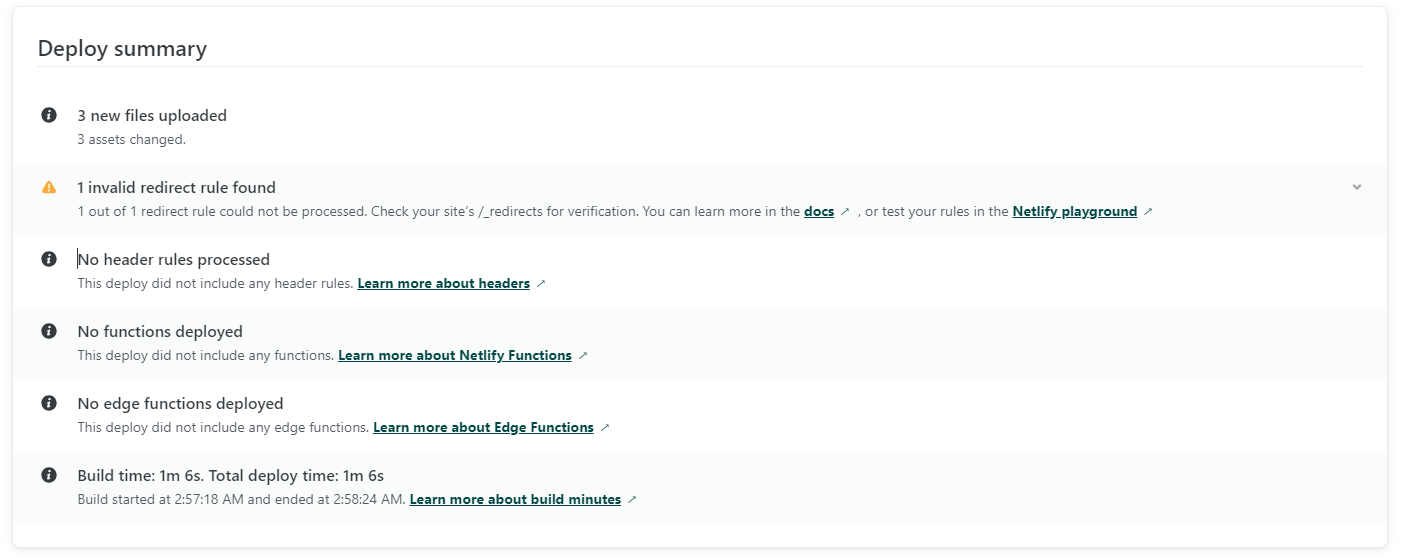The height and width of the screenshot is (560, 1428).
Task: Click external arrow after build minutes link
Action: [632, 500]
